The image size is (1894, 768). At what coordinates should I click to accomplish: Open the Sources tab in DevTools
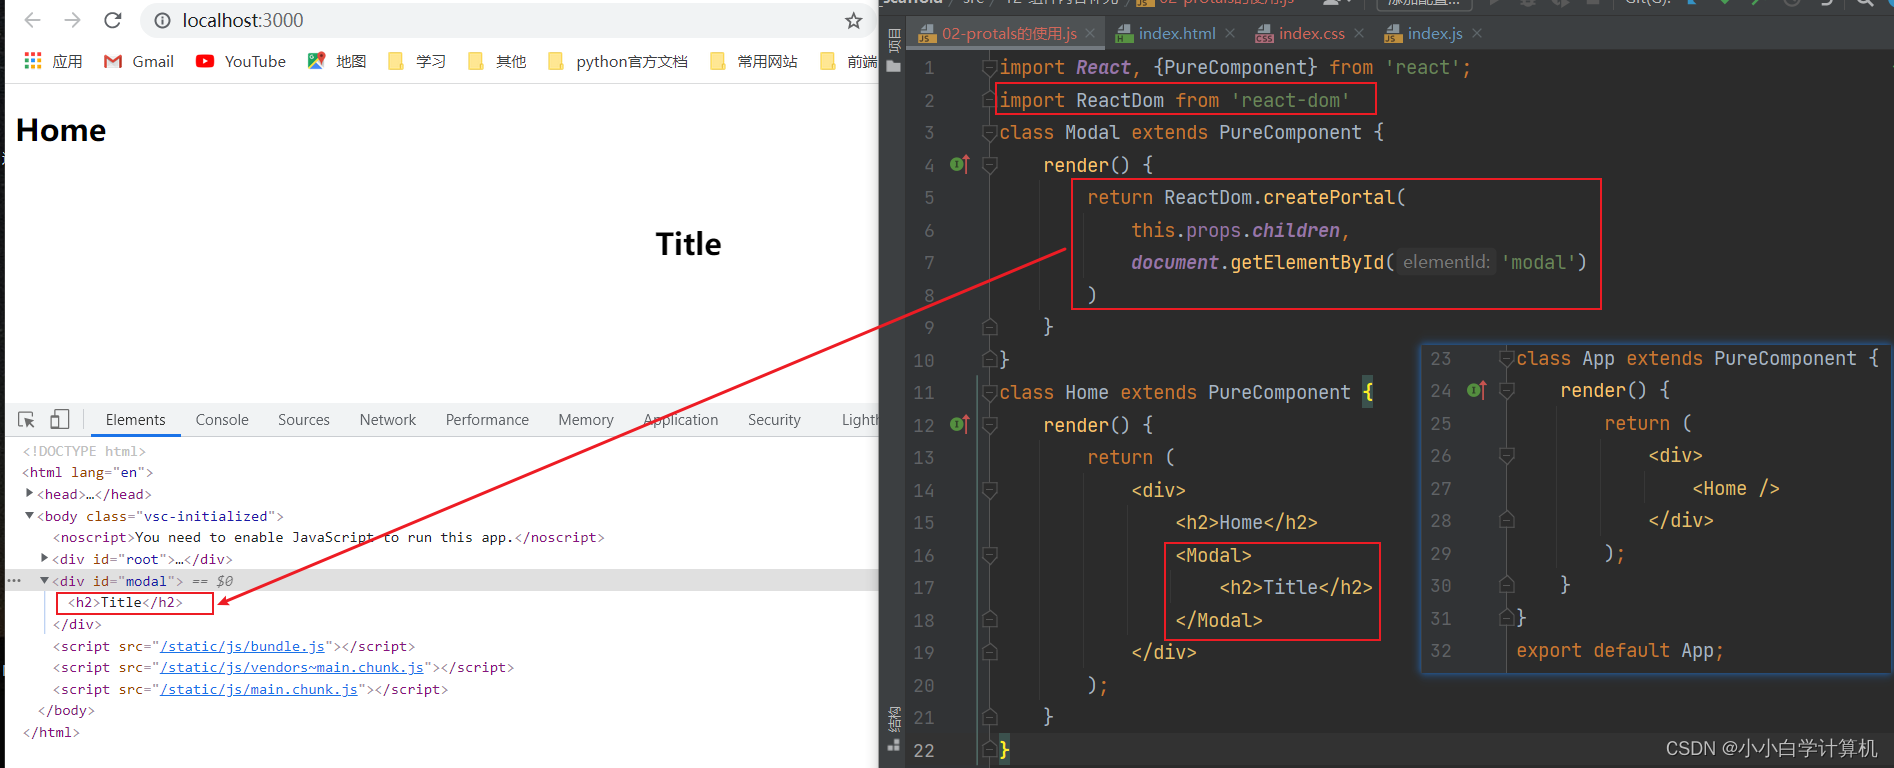(x=304, y=420)
